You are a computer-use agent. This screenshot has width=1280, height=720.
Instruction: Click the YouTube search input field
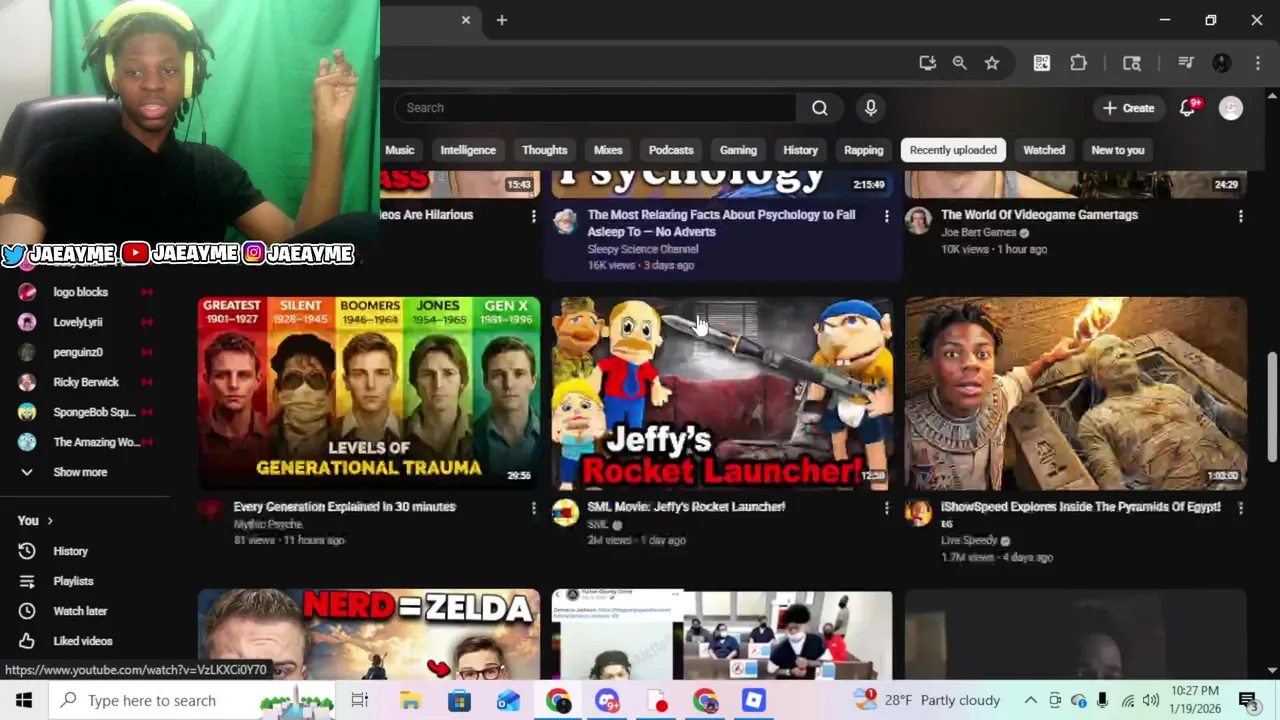[595, 108]
